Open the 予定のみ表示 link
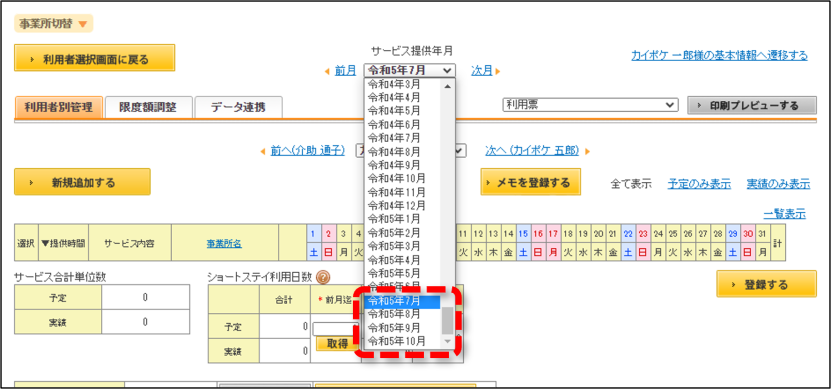Screen dimensions: 831x389 tap(699, 184)
